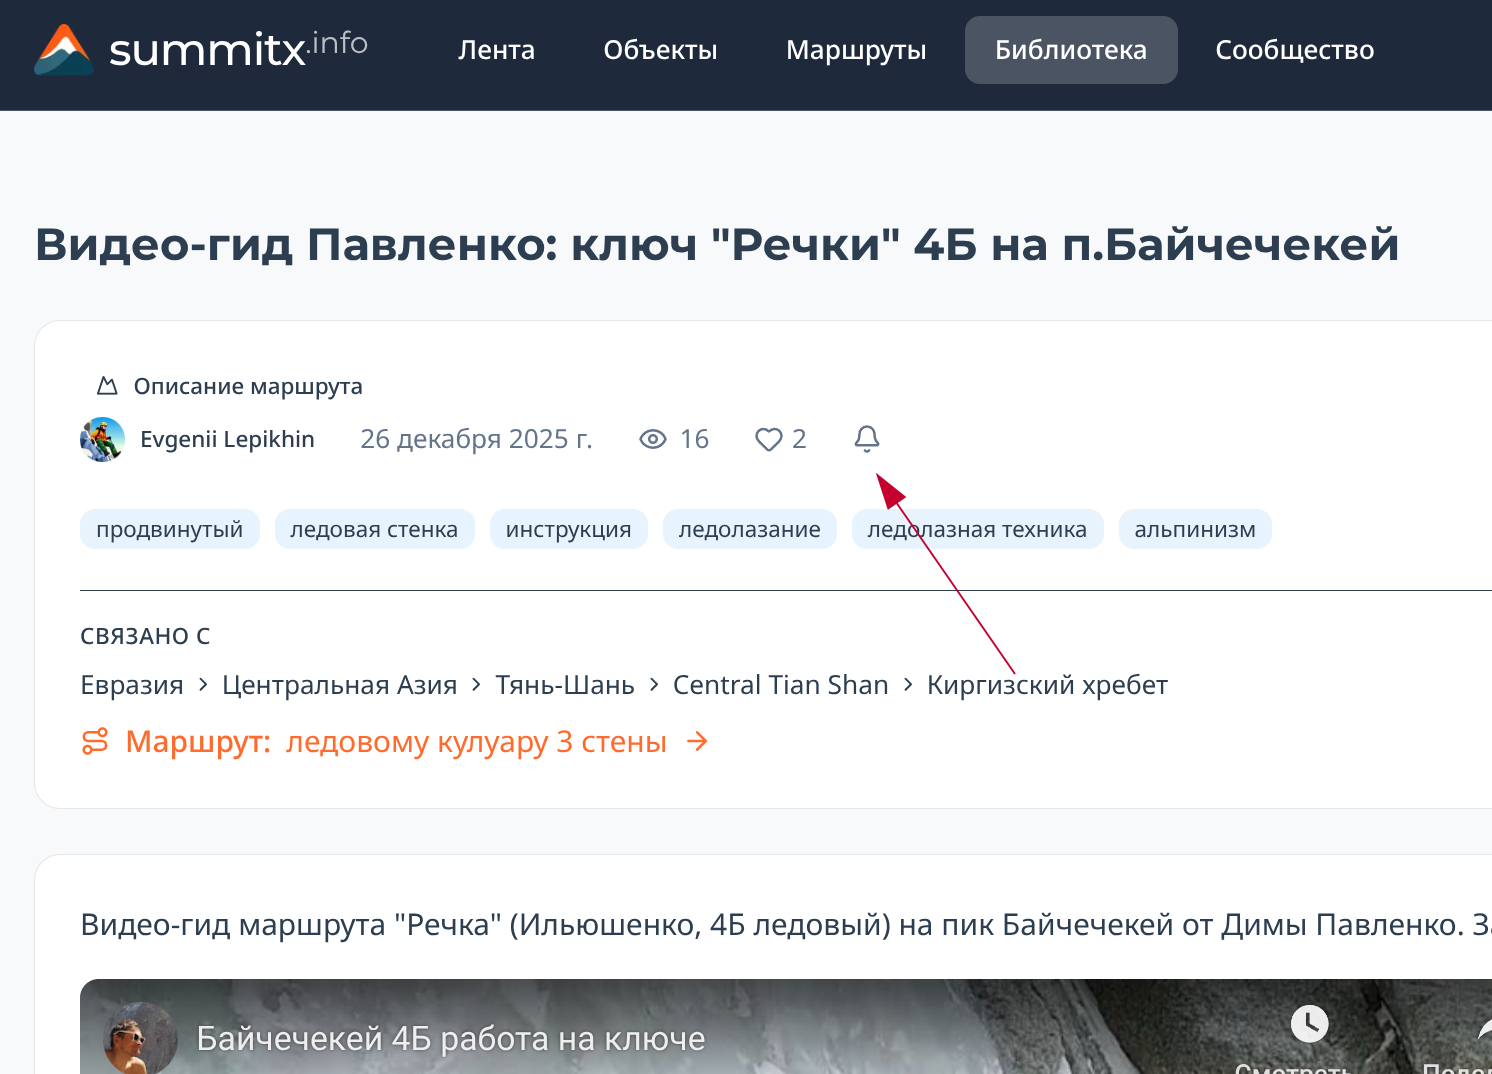Click the mountain icon near Описание маршрута
This screenshot has height=1074, width=1492.
click(107, 386)
